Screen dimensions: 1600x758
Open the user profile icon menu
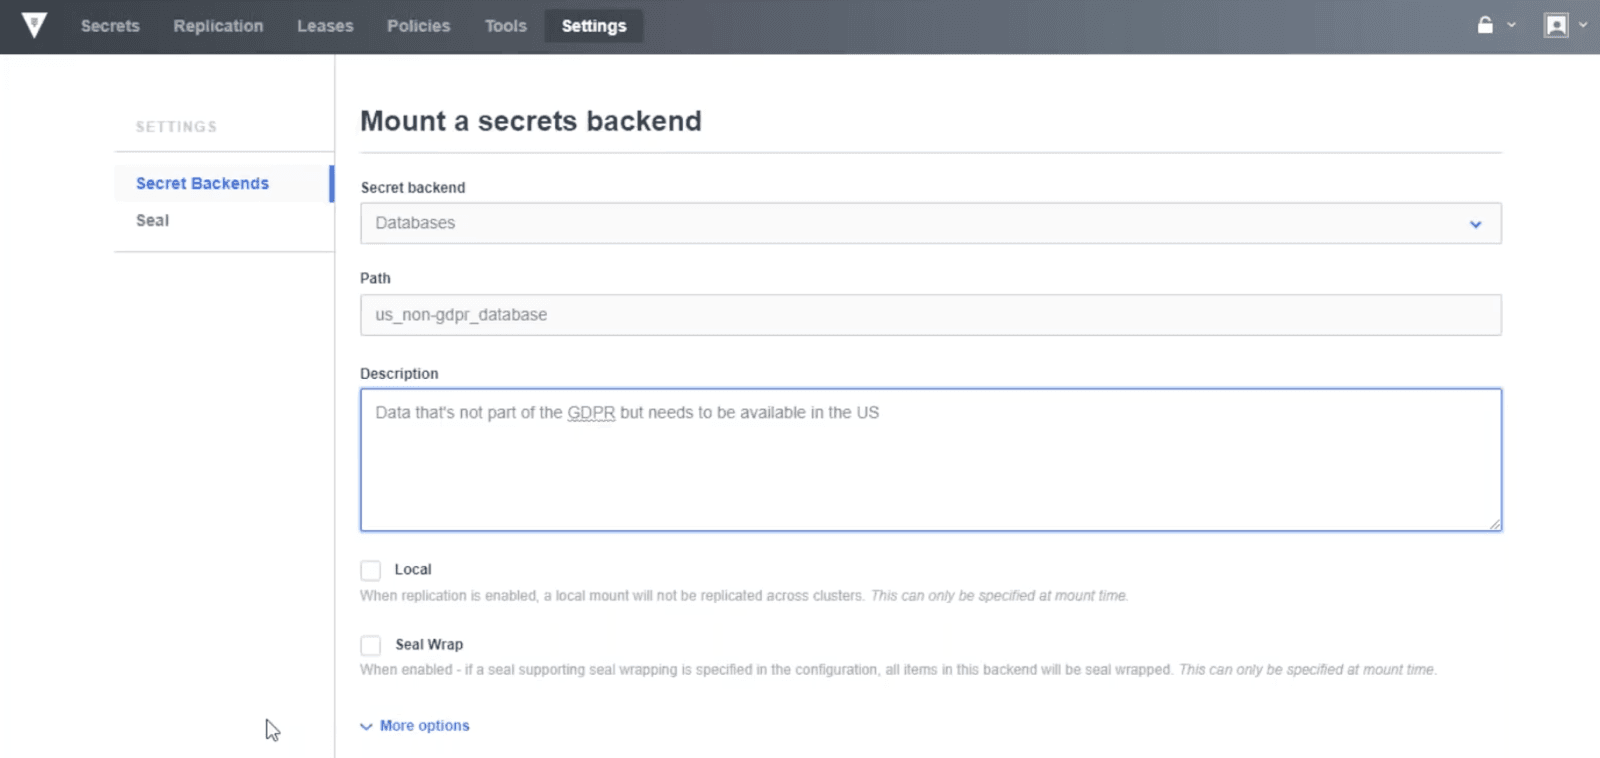(1556, 25)
